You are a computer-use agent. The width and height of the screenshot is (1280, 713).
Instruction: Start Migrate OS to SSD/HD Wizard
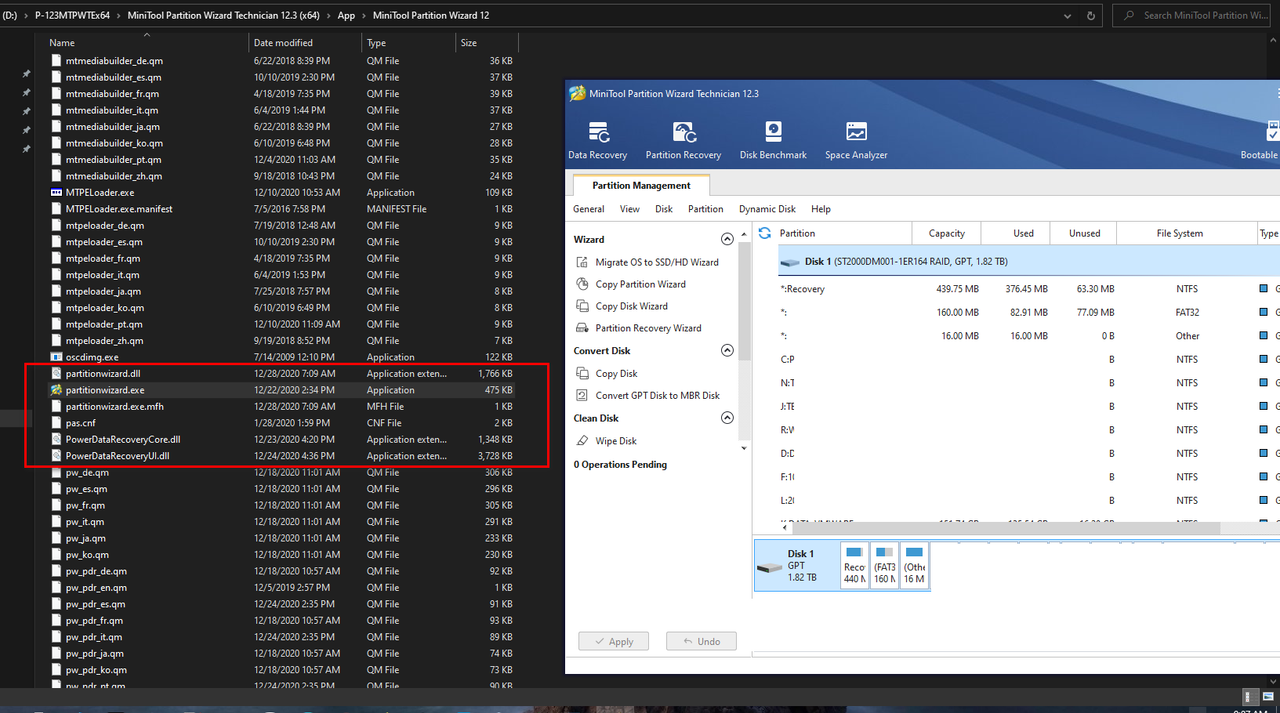click(648, 262)
